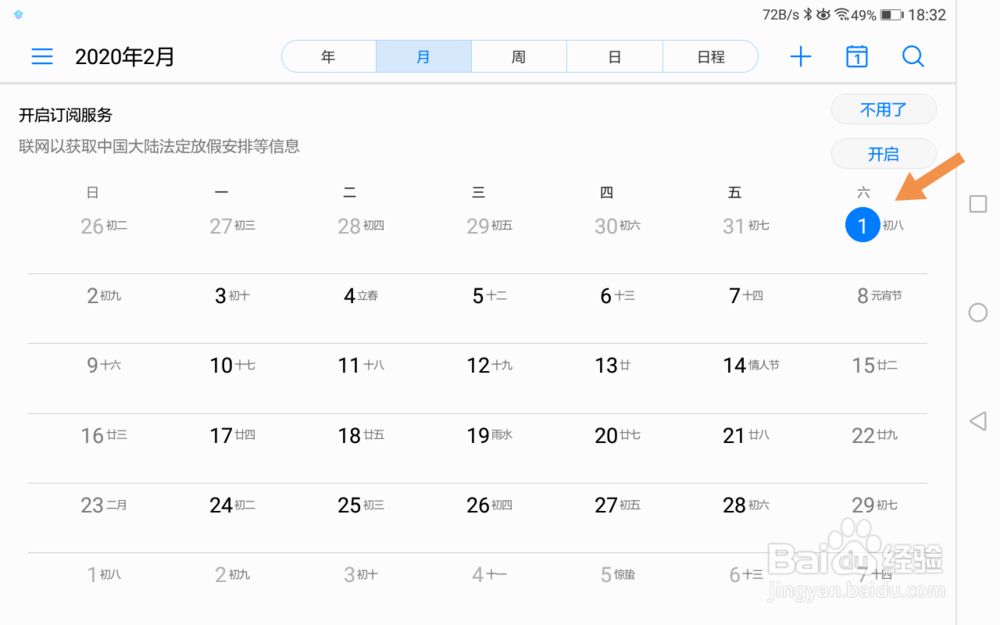Open the 2020年2月 month title picker
This screenshot has width=1000, height=625.
tap(125, 57)
